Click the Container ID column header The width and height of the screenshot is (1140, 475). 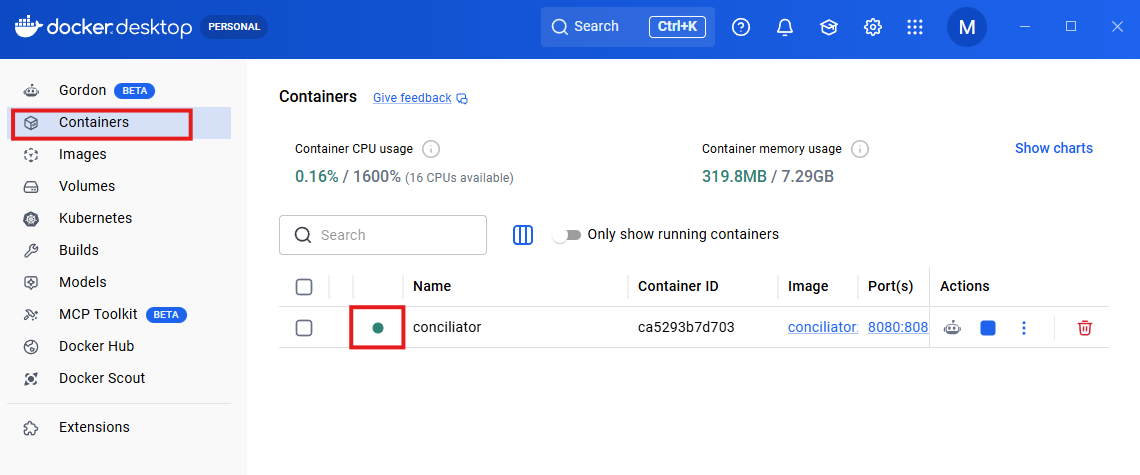(678, 287)
